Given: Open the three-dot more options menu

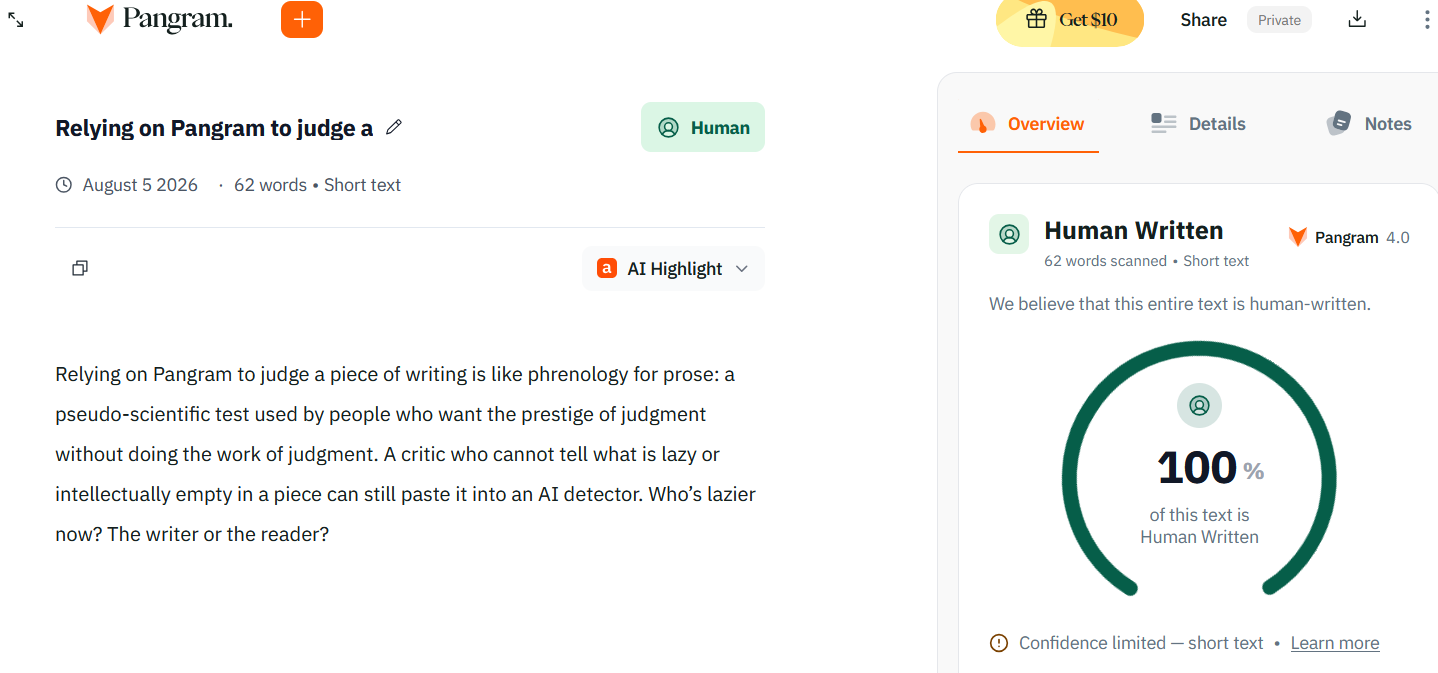Looking at the screenshot, I should (1426, 19).
